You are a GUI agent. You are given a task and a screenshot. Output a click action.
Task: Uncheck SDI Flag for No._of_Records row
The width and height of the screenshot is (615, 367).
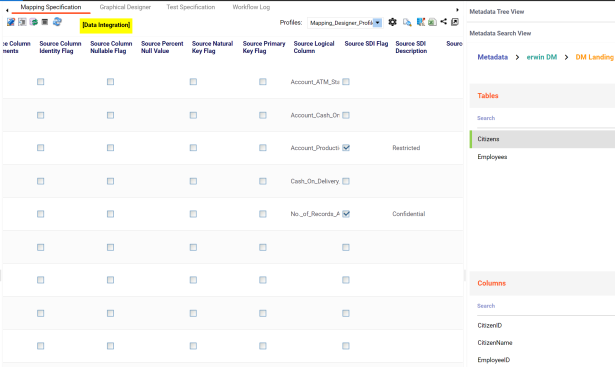coord(346,214)
